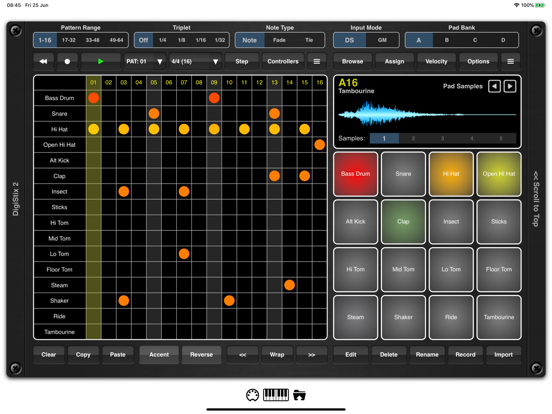Open the Step mode button

pos(242,61)
